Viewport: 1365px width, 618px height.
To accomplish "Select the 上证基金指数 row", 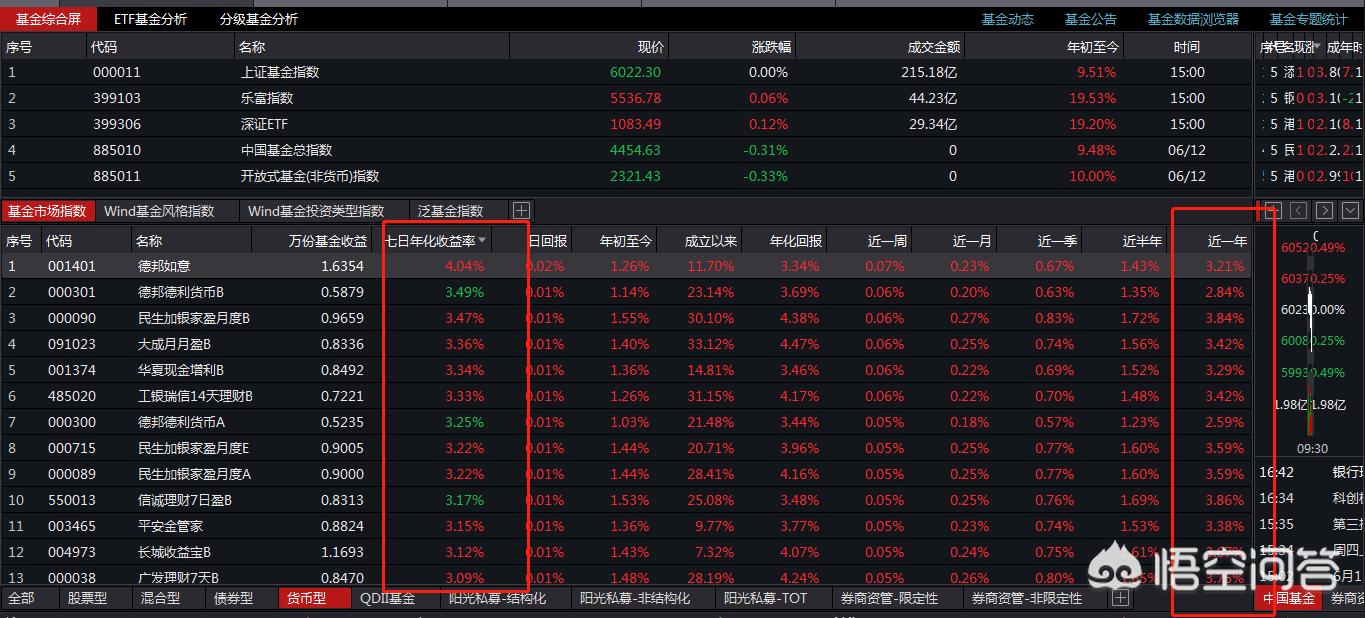I will pyautogui.click(x=626, y=72).
